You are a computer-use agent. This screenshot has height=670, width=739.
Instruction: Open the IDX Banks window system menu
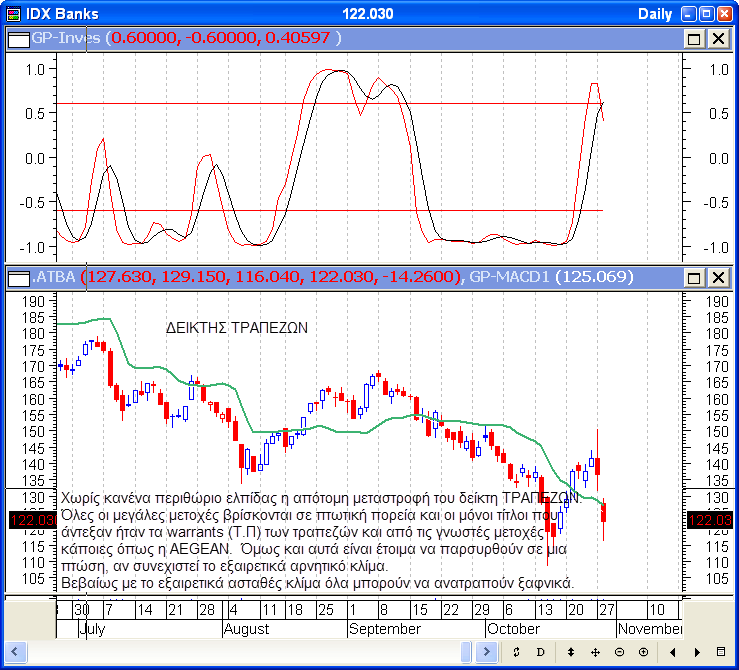[x=13, y=13]
